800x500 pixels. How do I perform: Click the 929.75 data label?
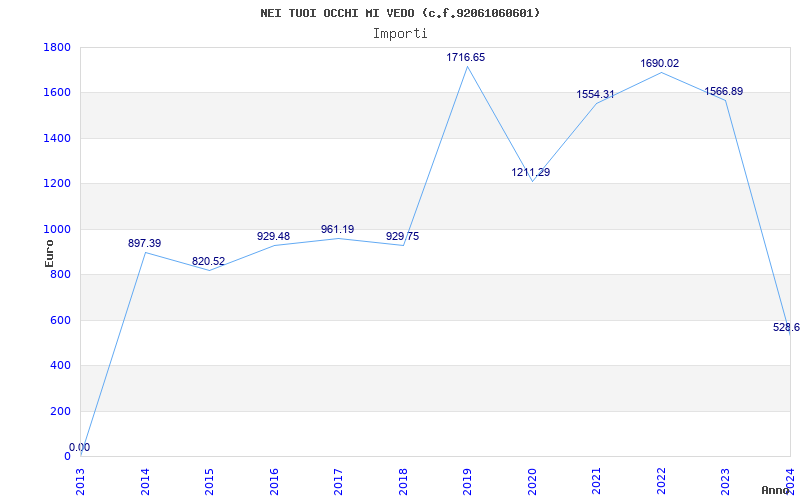(x=402, y=236)
